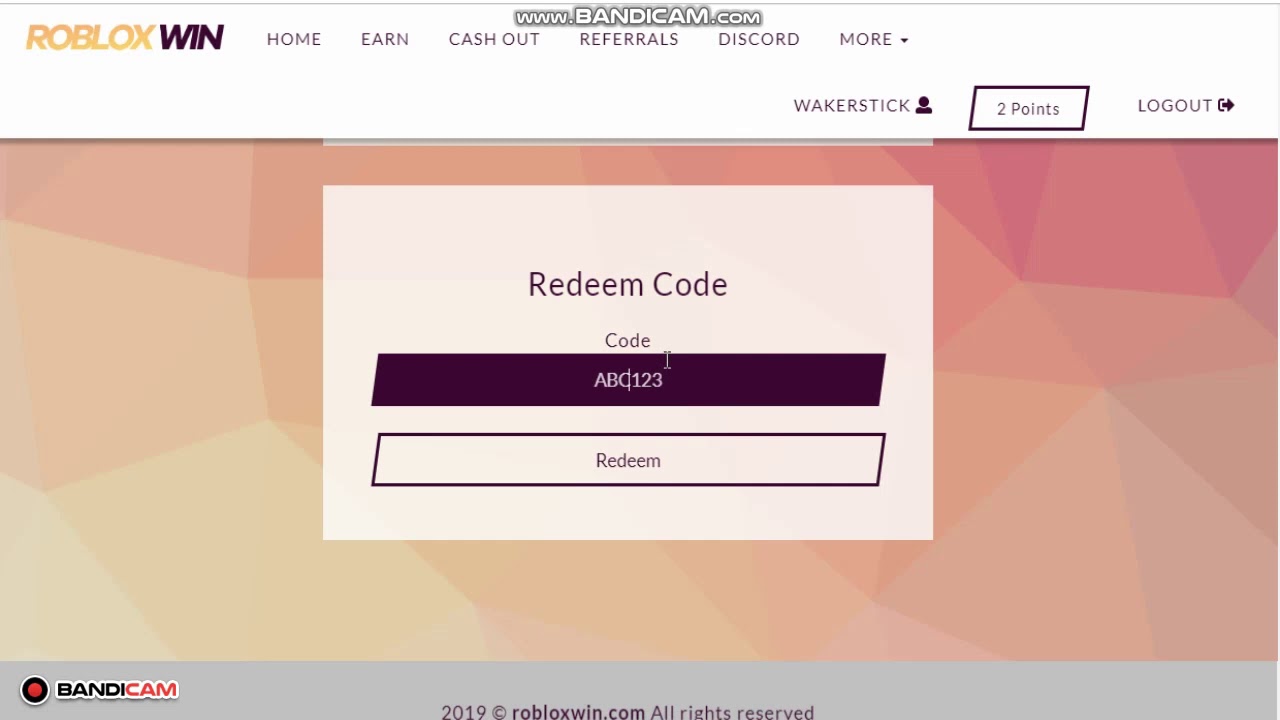The image size is (1280, 720).
Task: Focus the Code input field with ABC123
Action: click(x=628, y=380)
